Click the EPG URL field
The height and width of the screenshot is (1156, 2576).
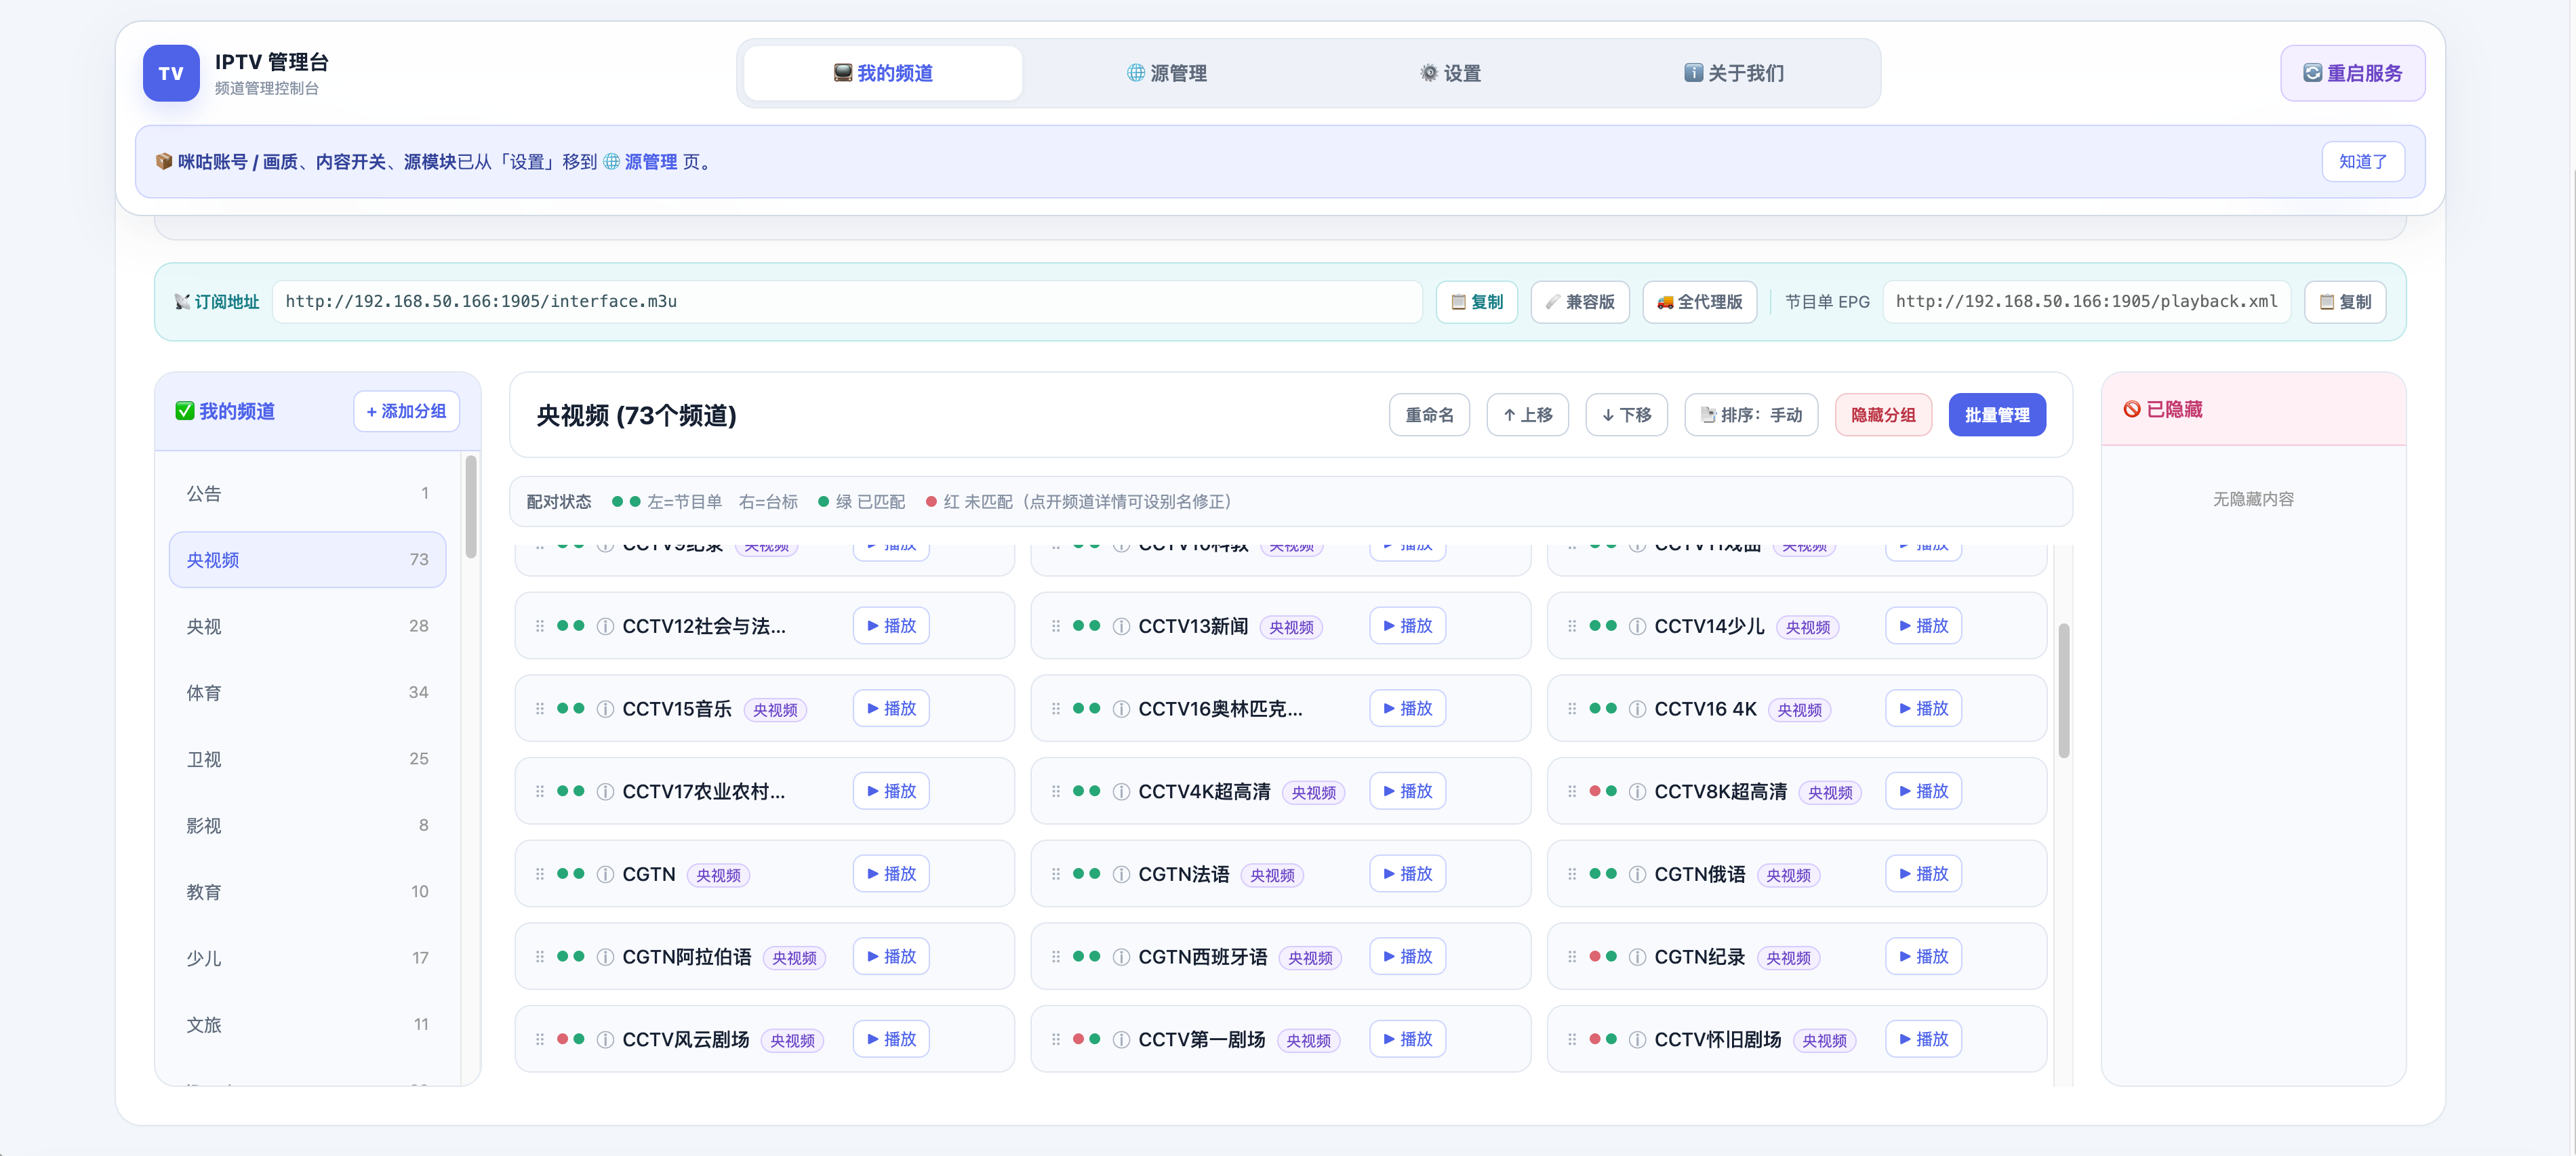click(x=2086, y=302)
